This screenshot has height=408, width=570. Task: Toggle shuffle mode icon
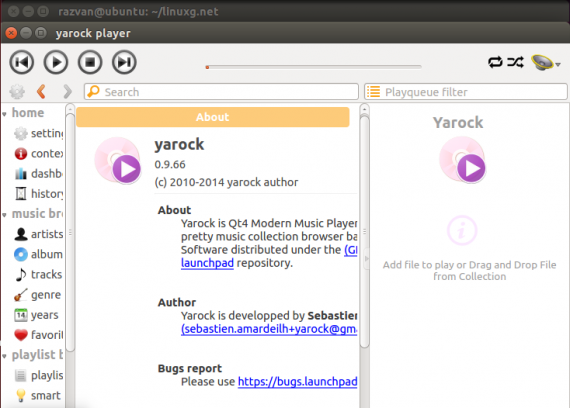(515, 62)
